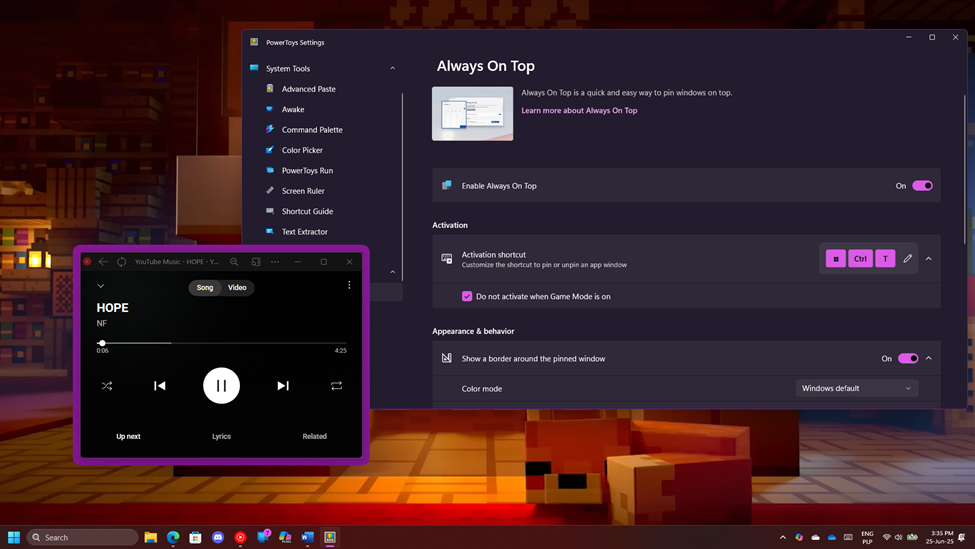Click the HOPE song progress bar

tap(222, 343)
